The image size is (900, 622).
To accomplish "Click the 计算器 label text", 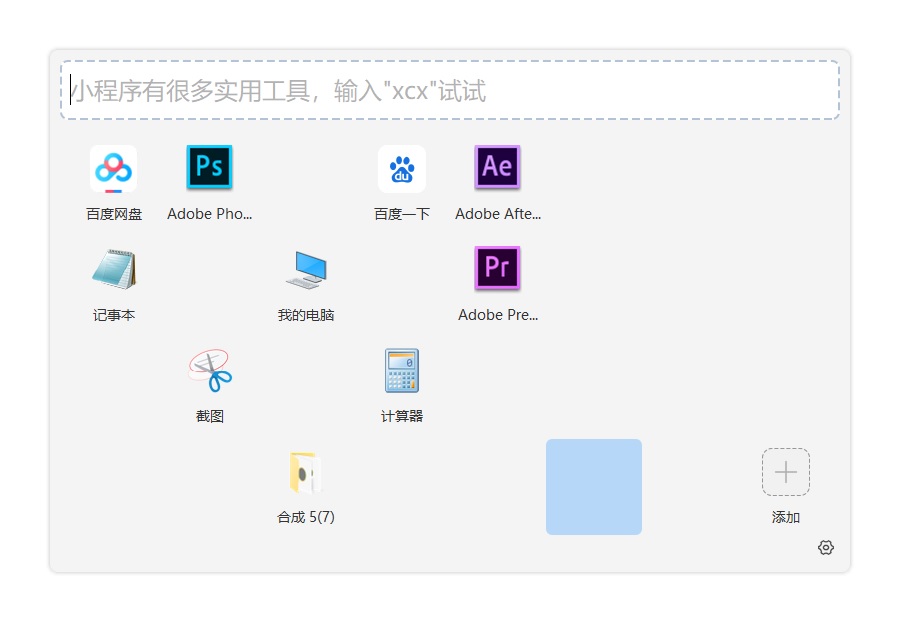I will (x=402, y=416).
